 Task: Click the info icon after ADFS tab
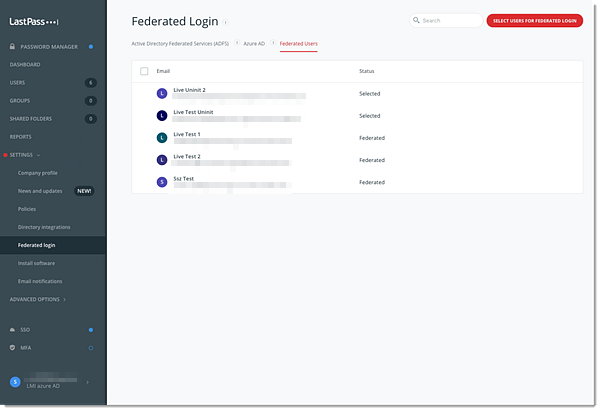[x=237, y=42]
